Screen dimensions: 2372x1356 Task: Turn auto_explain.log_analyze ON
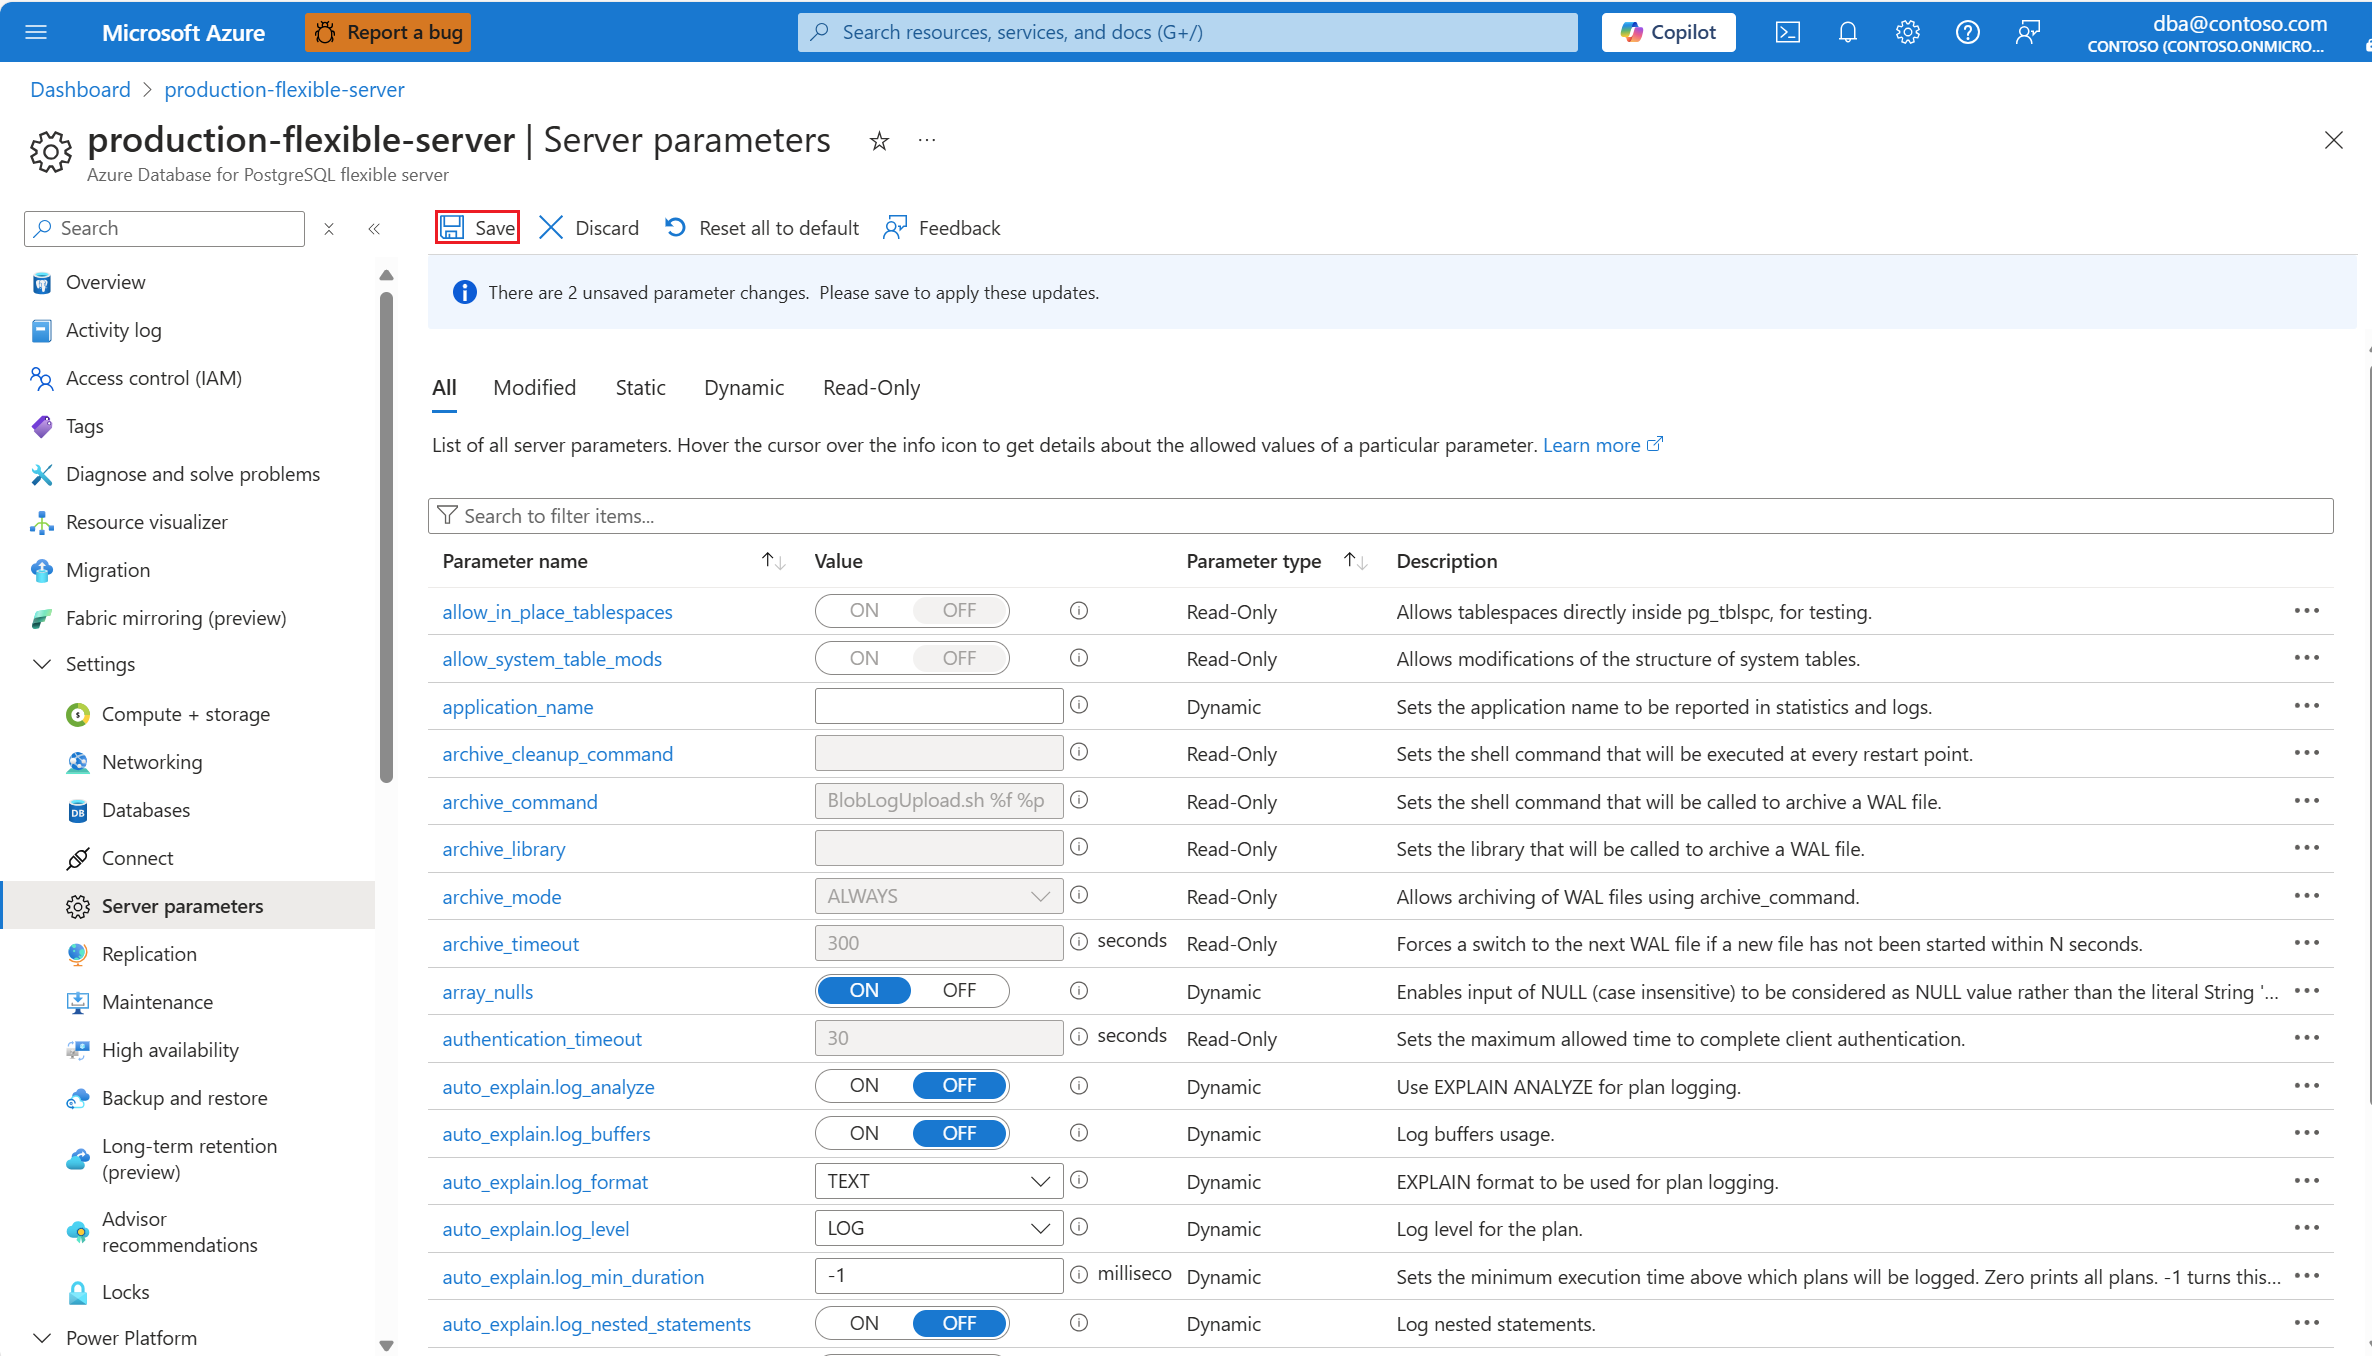pos(864,1086)
